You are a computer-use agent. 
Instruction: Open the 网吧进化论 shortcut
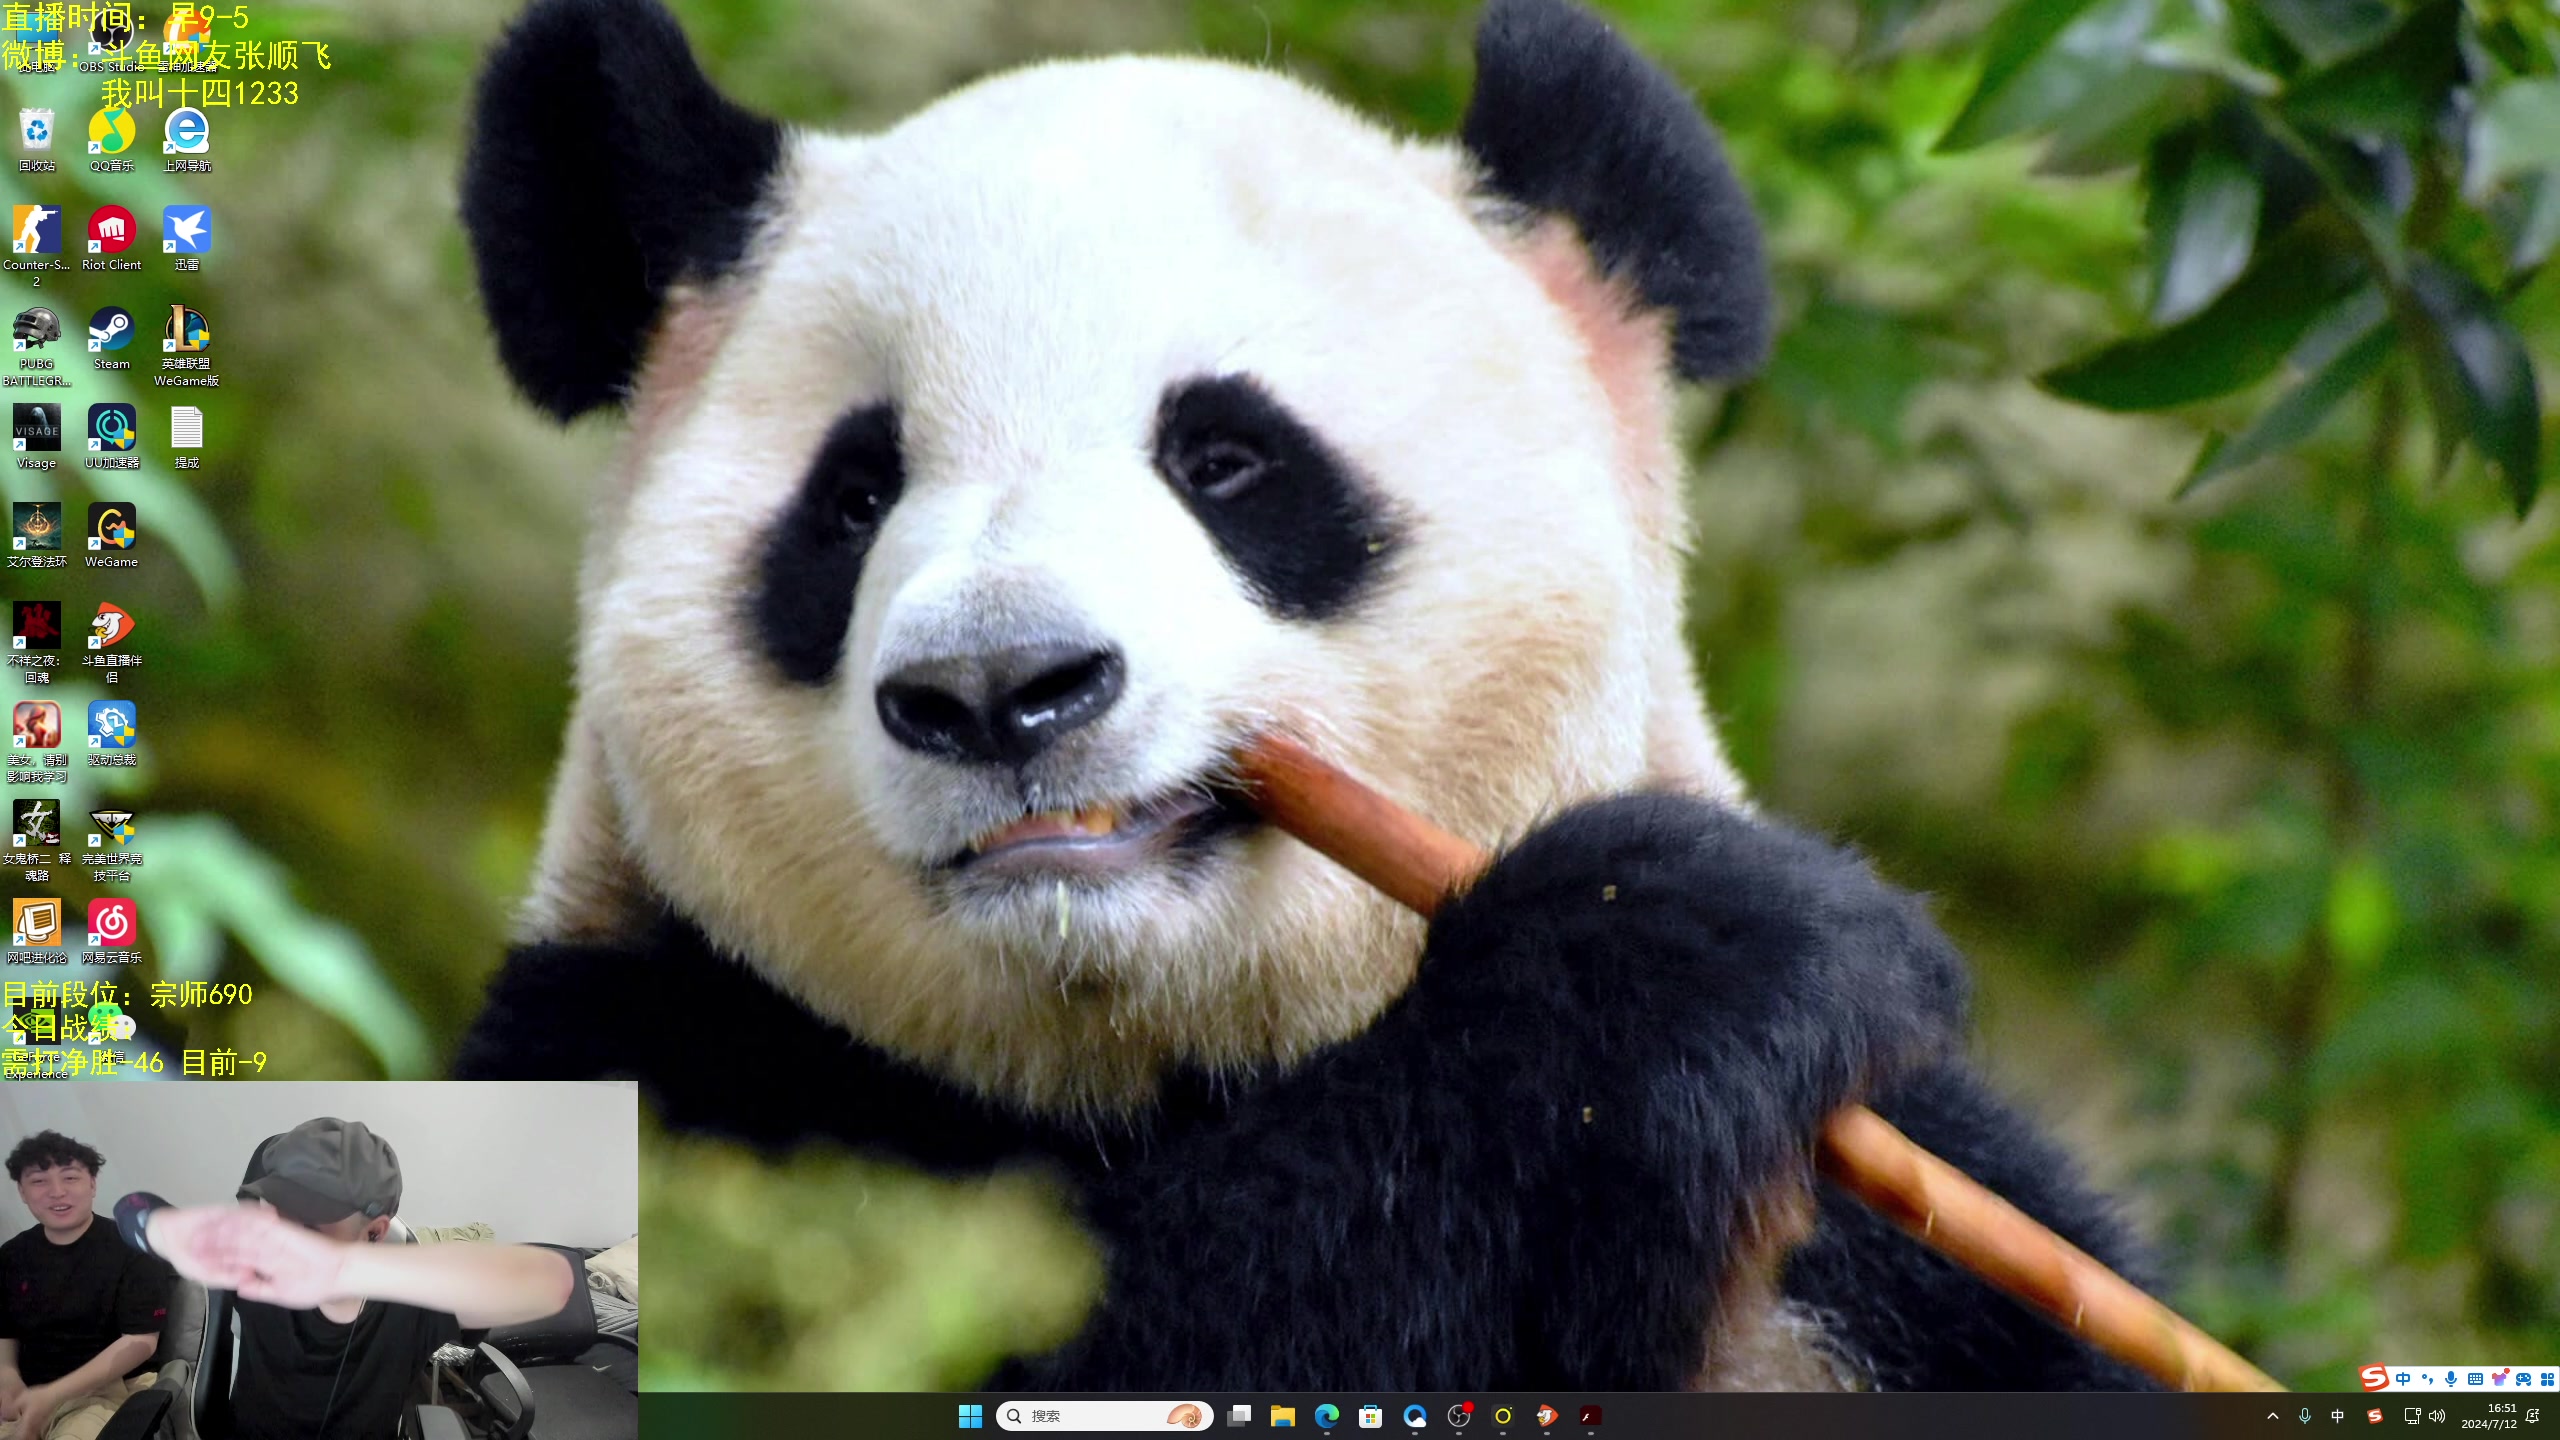click(x=37, y=932)
